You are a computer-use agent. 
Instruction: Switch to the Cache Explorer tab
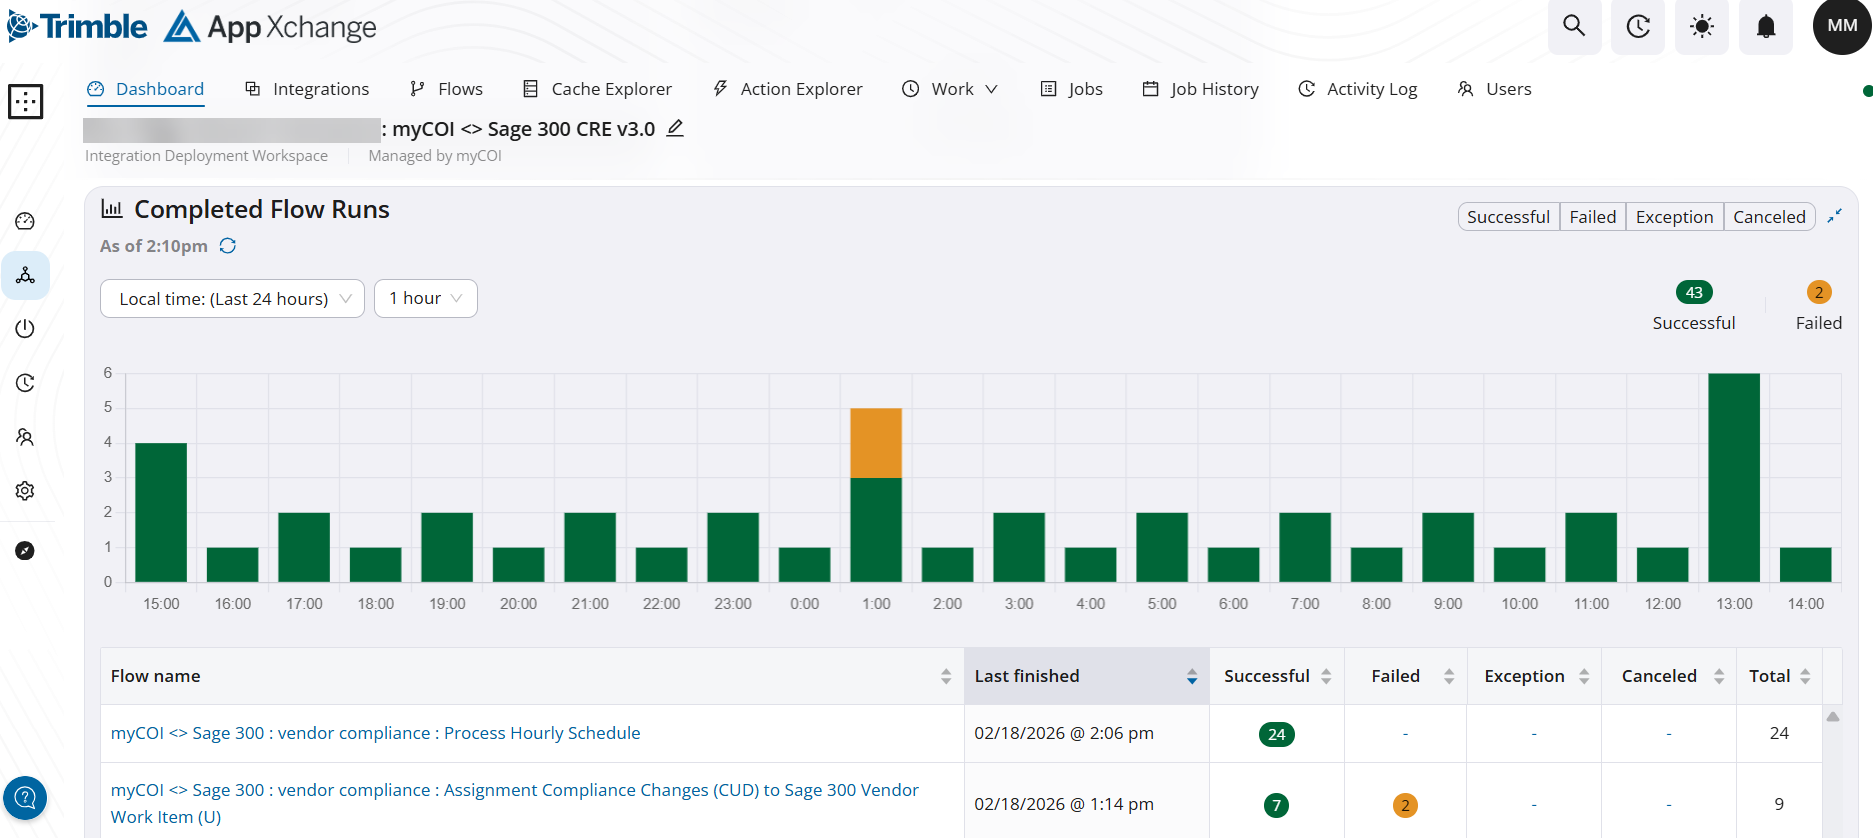click(x=597, y=89)
